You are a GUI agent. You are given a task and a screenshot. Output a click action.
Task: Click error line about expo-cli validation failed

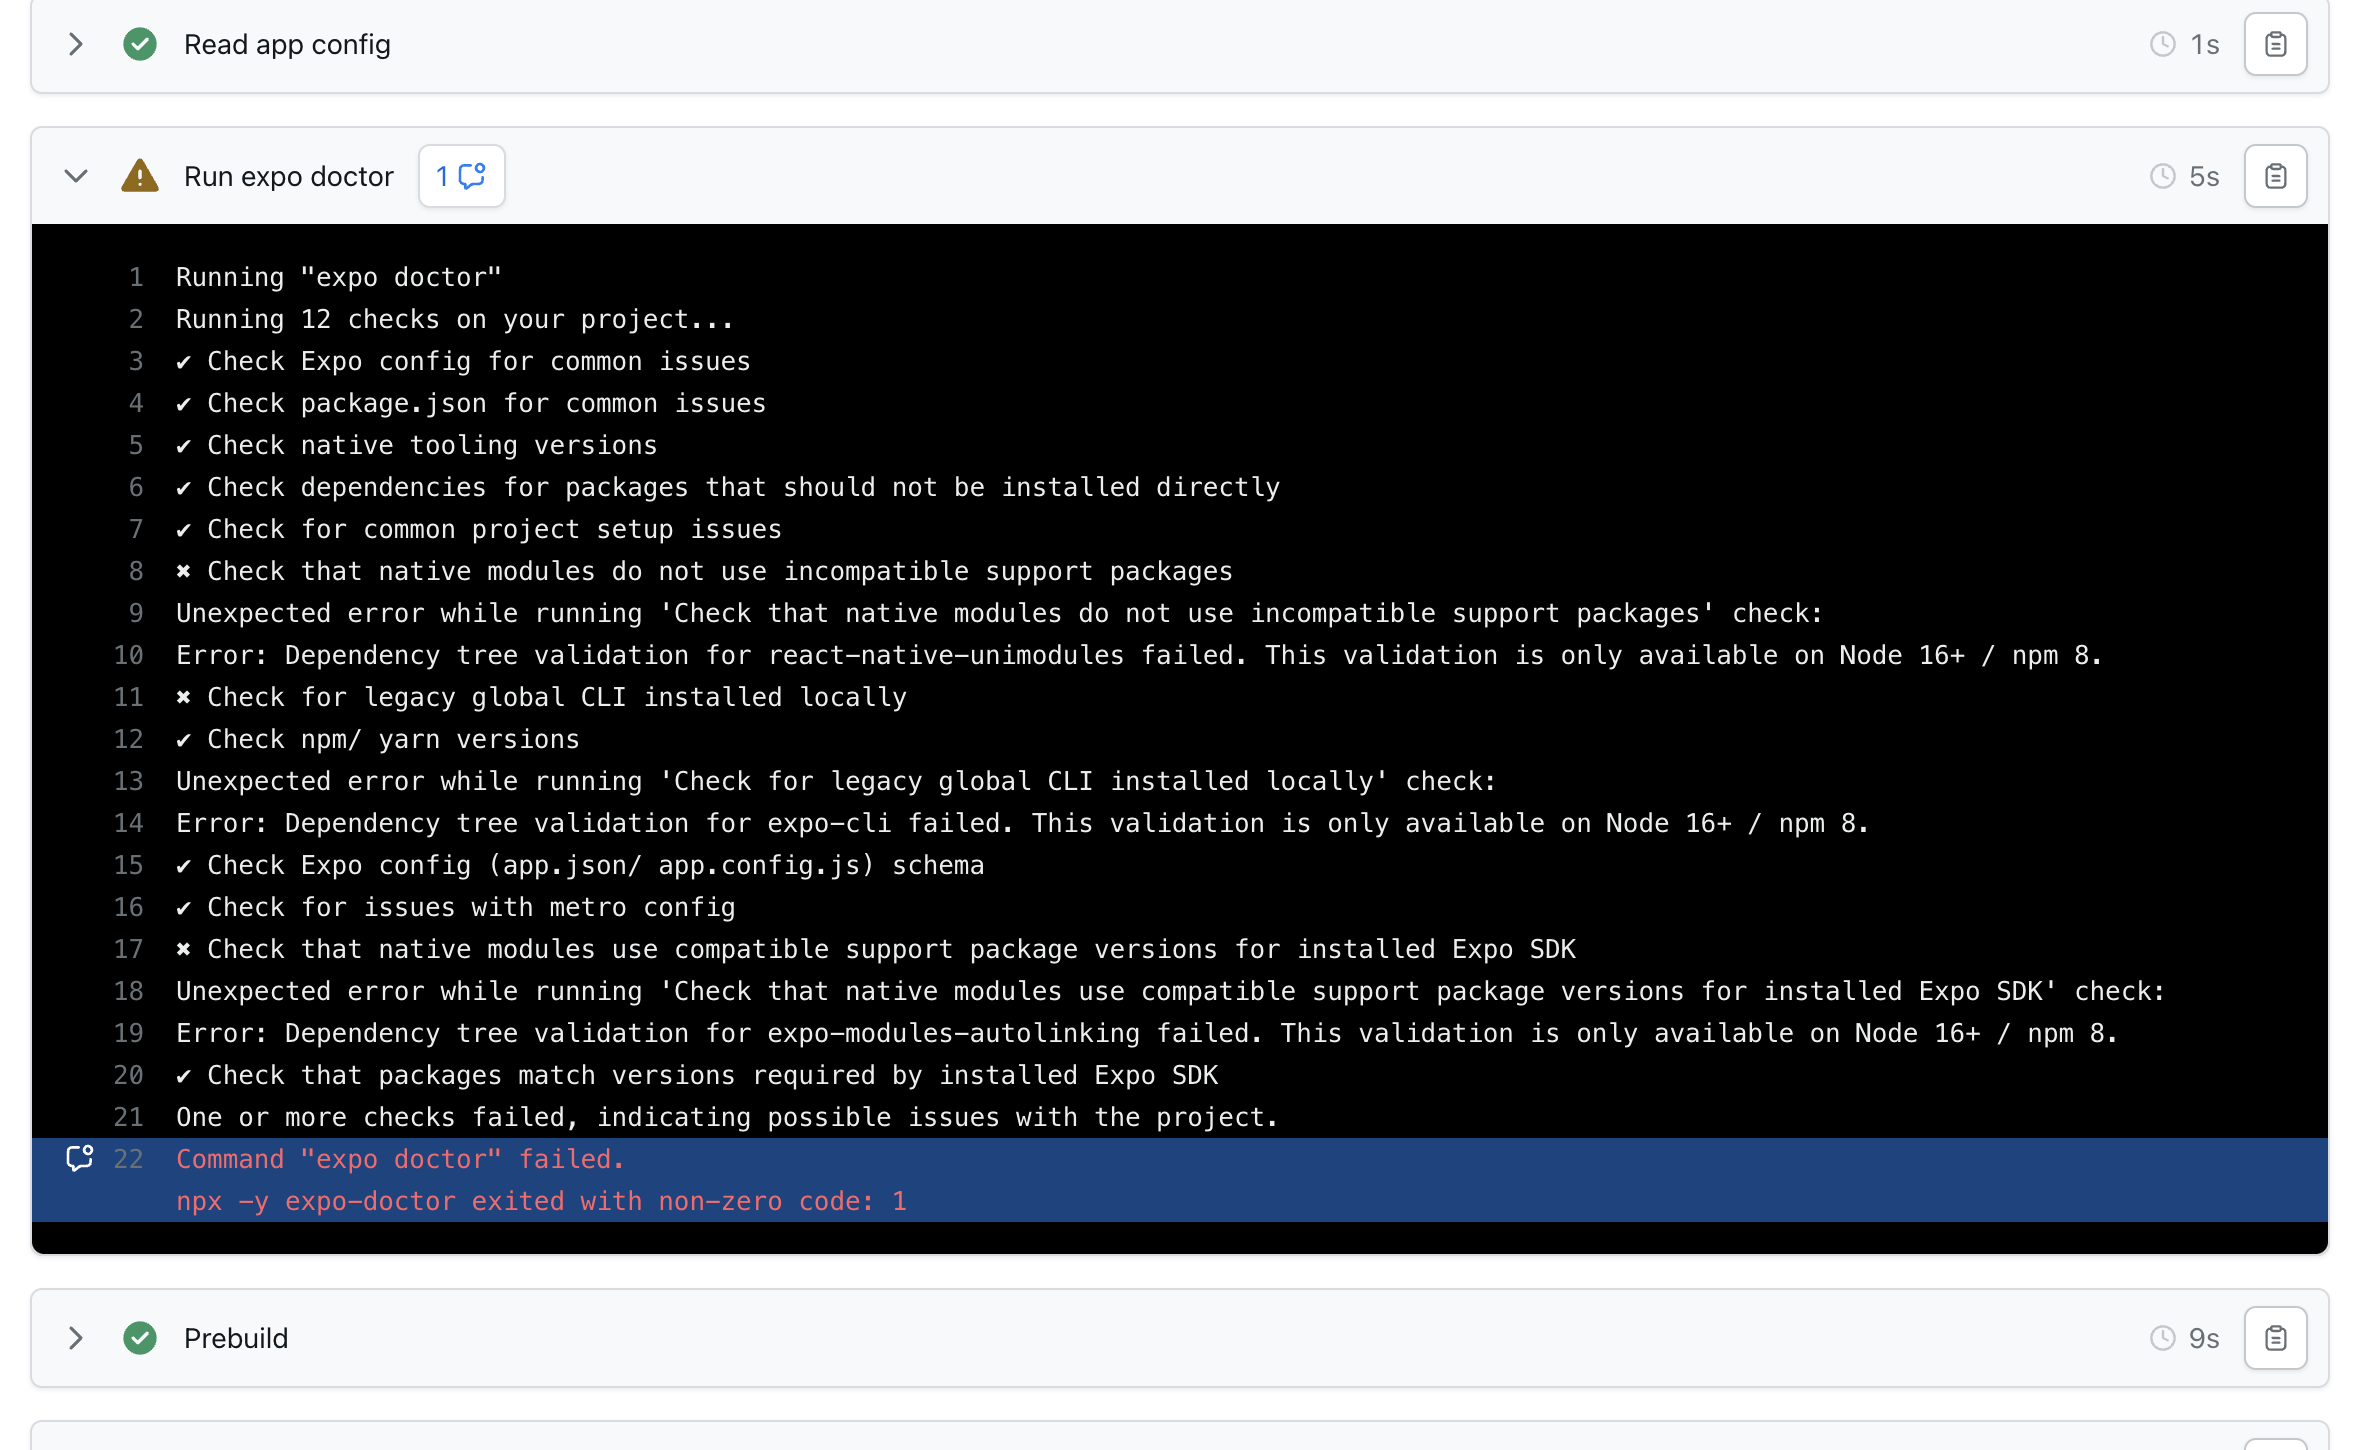pyautogui.click(x=1022, y=823)
